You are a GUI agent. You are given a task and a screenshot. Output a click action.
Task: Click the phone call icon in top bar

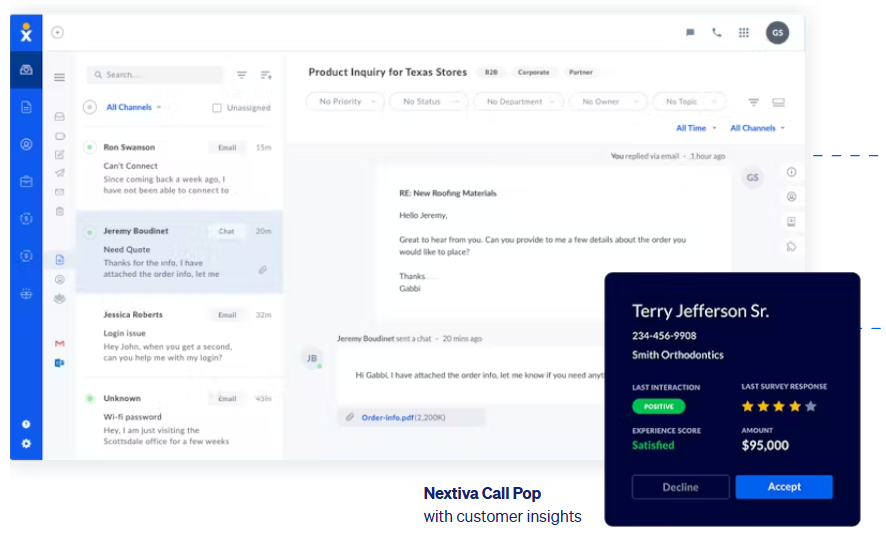(x=716, y=32)
